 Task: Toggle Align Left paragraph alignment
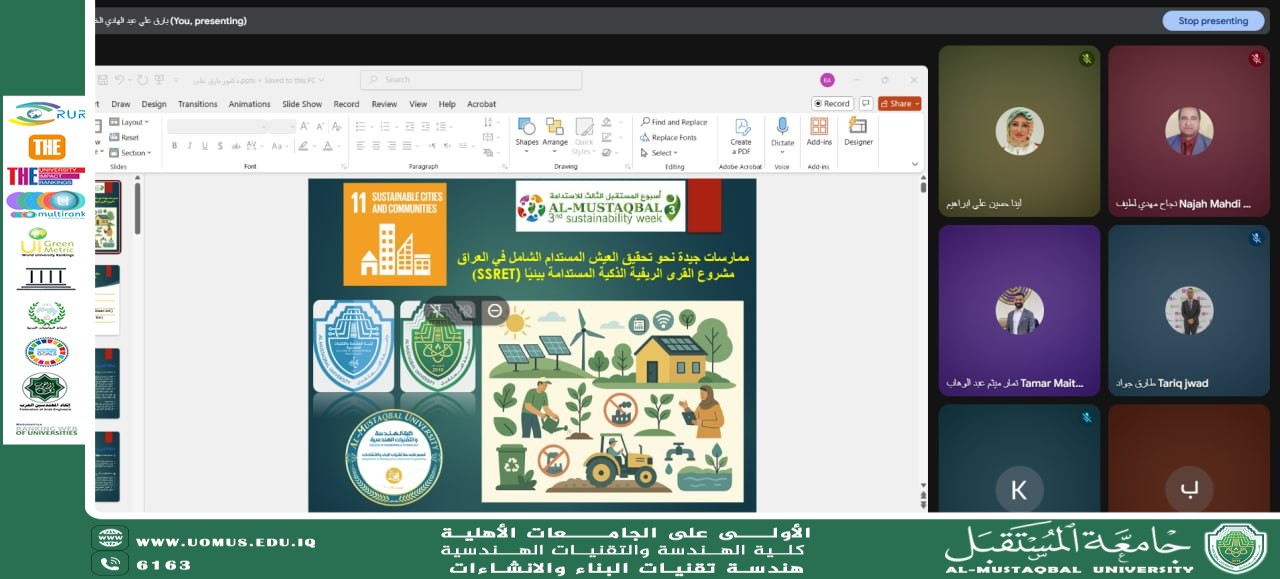361,145
